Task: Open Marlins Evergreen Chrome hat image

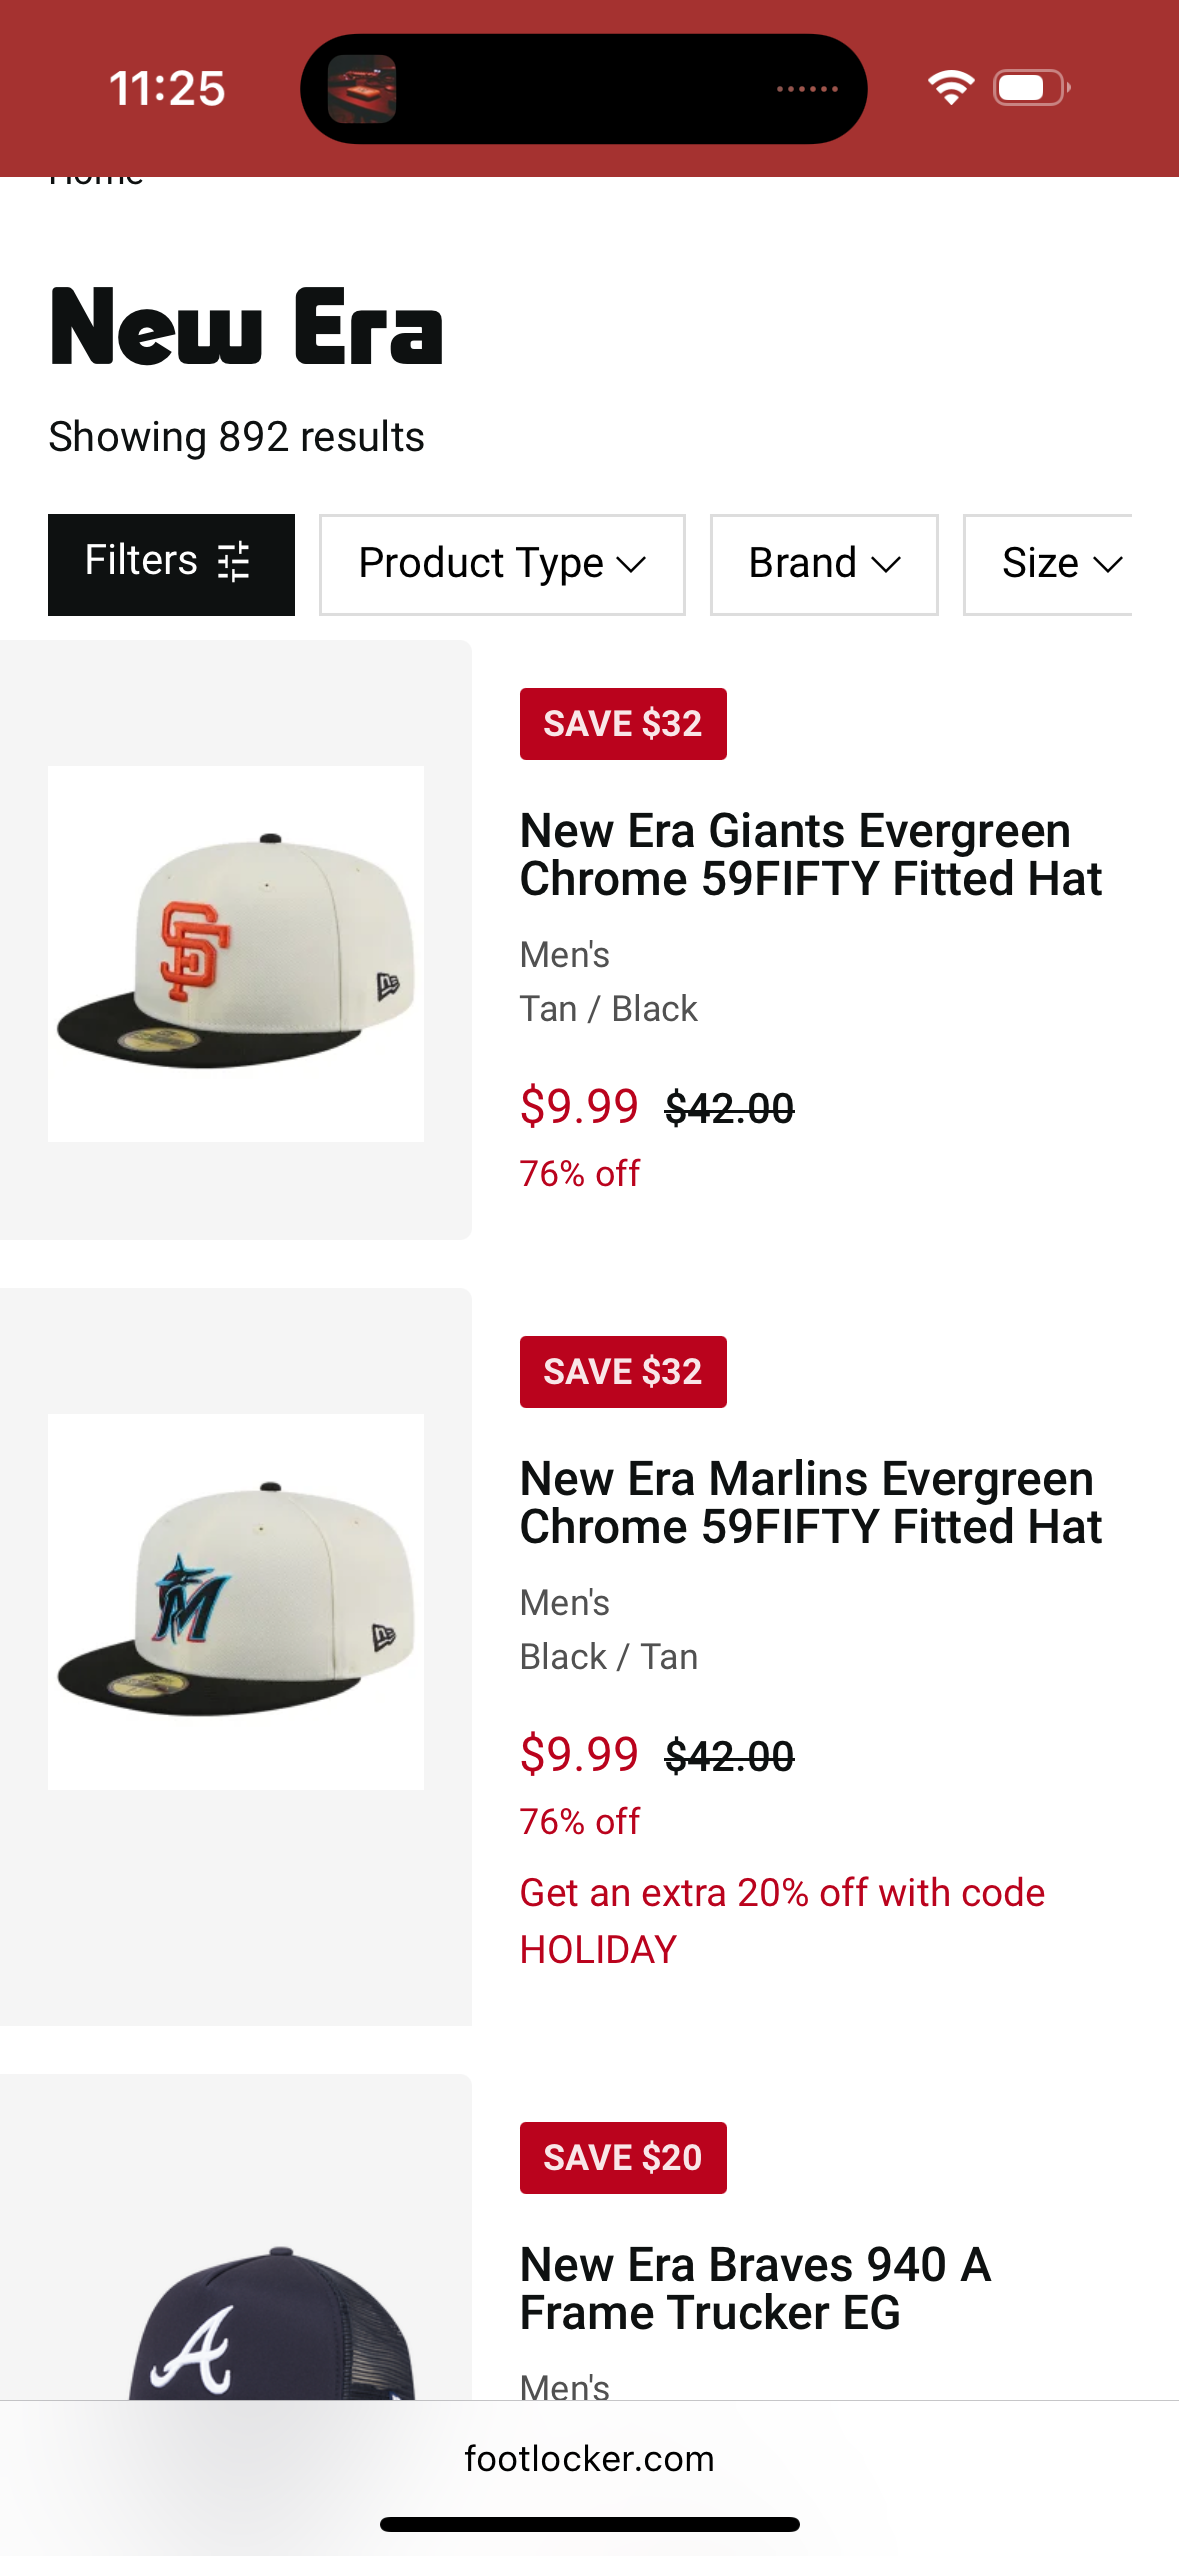Action: click(236, 1601)
